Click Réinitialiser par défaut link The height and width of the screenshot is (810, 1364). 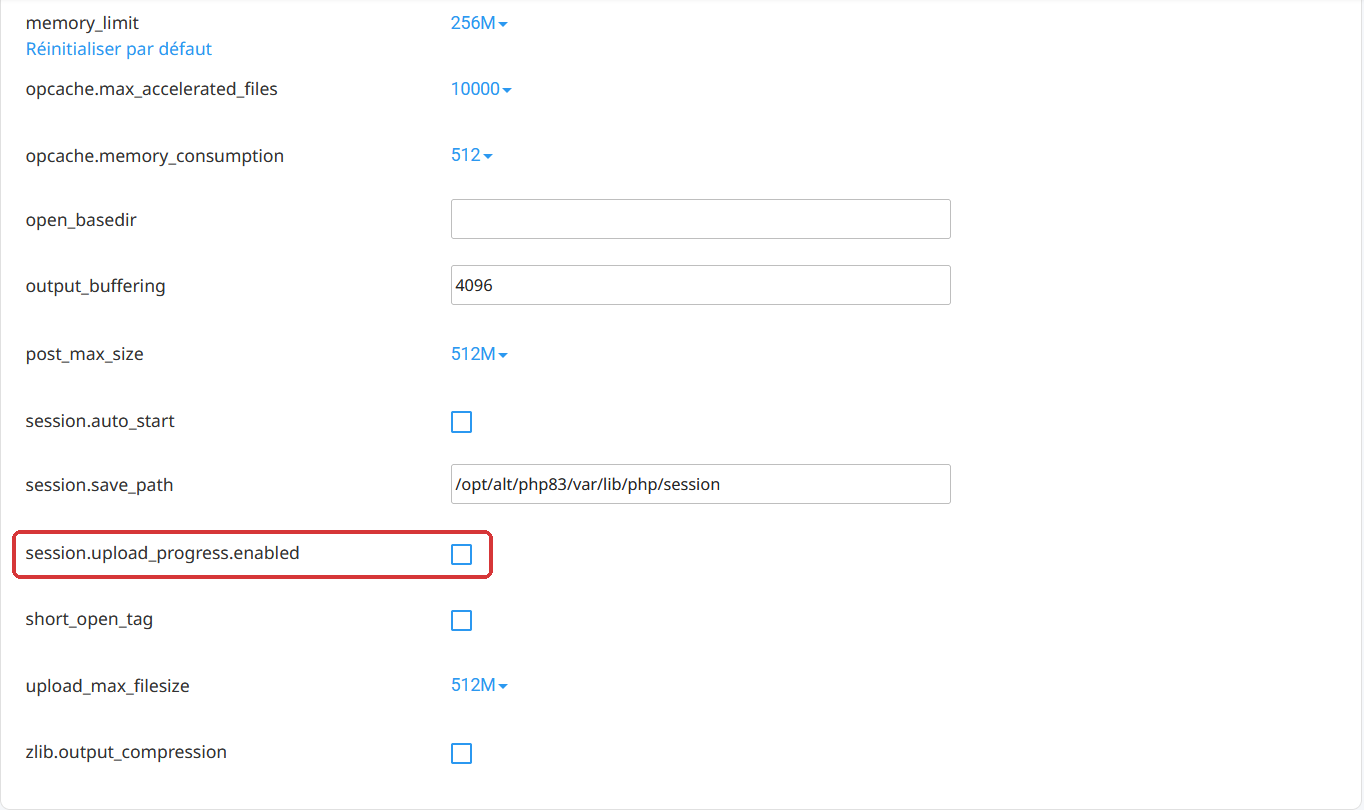119,49
